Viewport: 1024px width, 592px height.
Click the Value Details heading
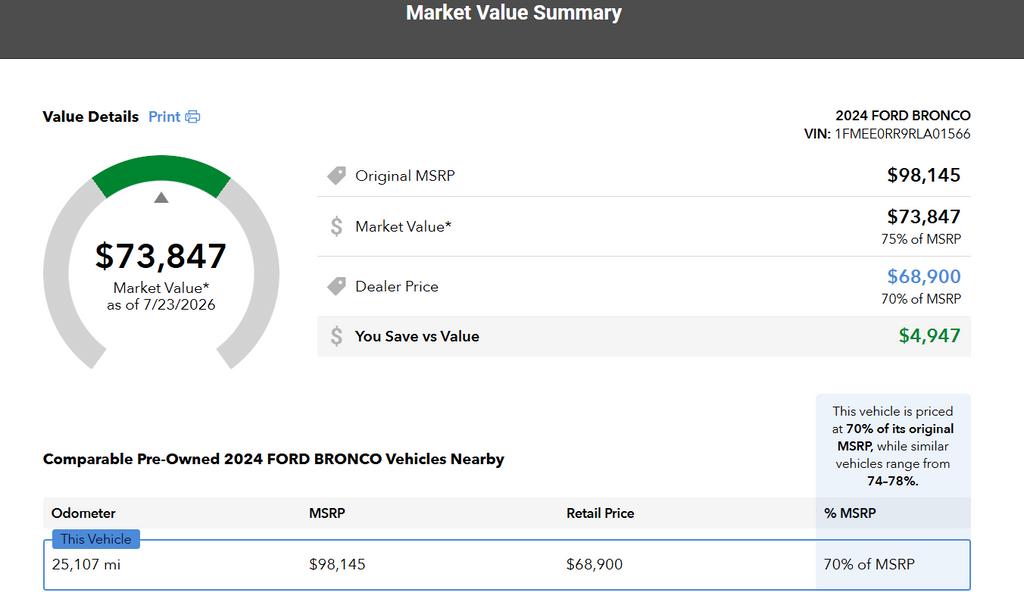[x=91, y=117]
